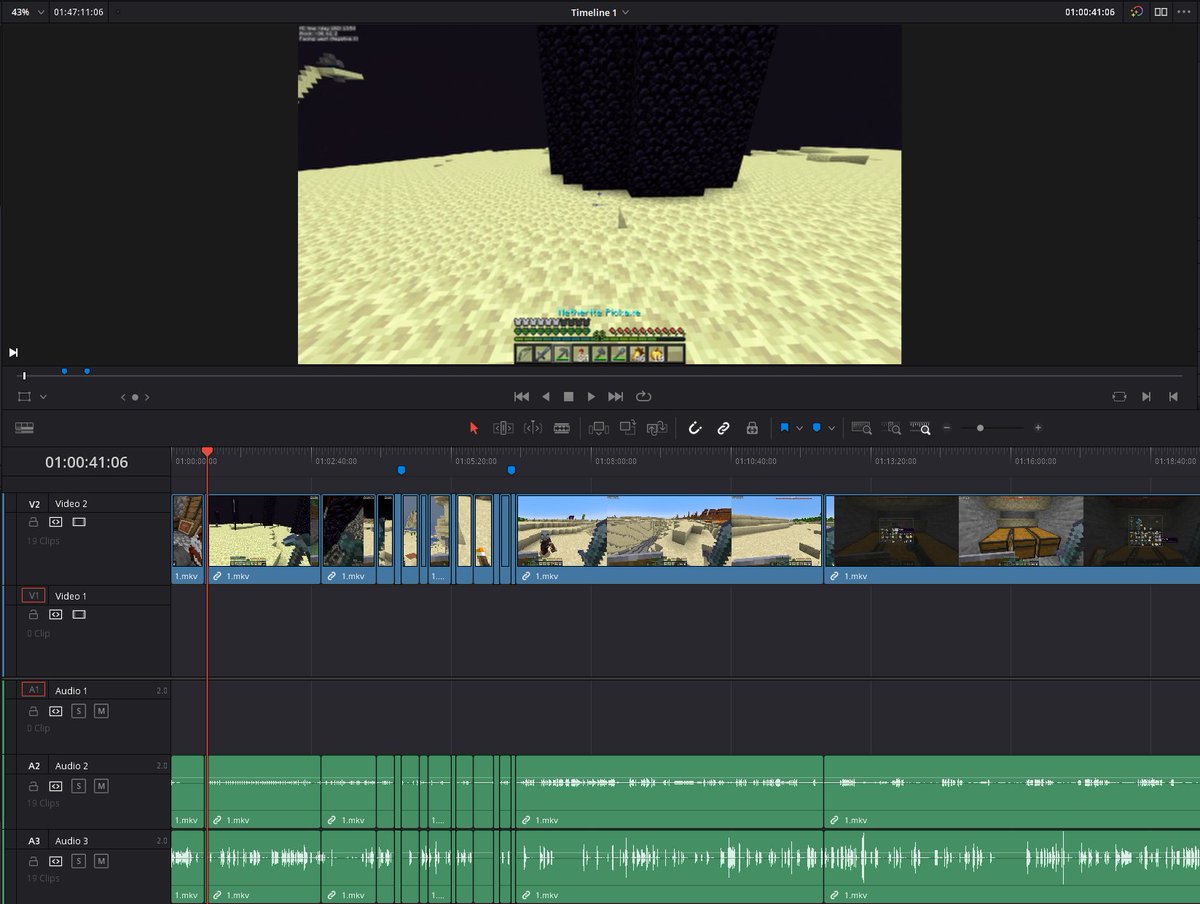
Task: Play the timeline forward
Action: (591, 397)
